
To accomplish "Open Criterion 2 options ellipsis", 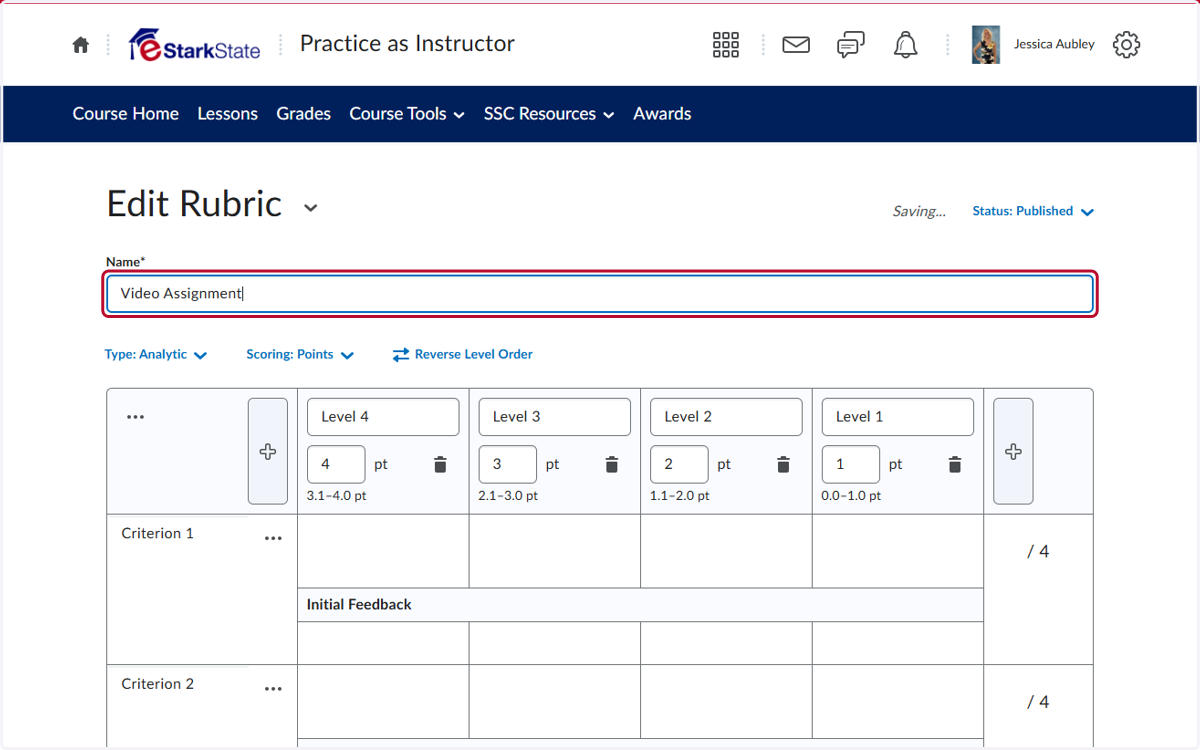I will point(273,689).
